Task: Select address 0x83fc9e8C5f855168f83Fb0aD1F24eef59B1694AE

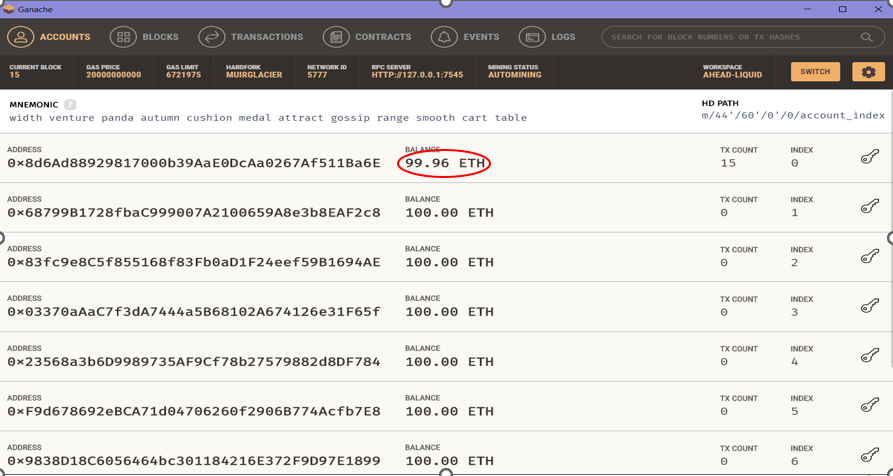Action: click(194, 262)
